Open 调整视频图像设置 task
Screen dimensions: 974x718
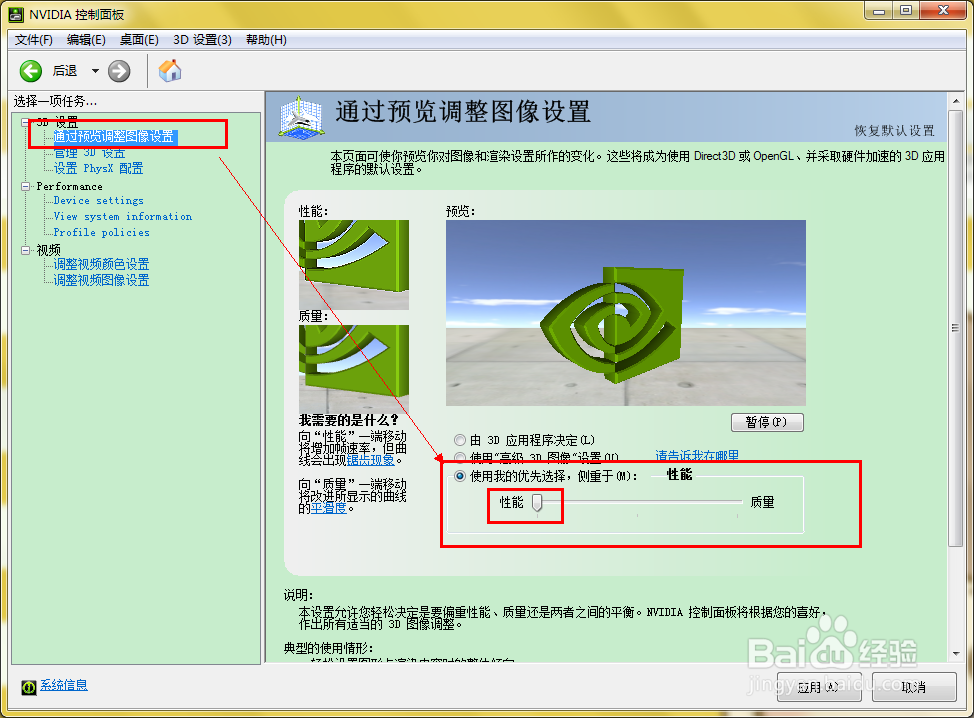coord(101,280)
